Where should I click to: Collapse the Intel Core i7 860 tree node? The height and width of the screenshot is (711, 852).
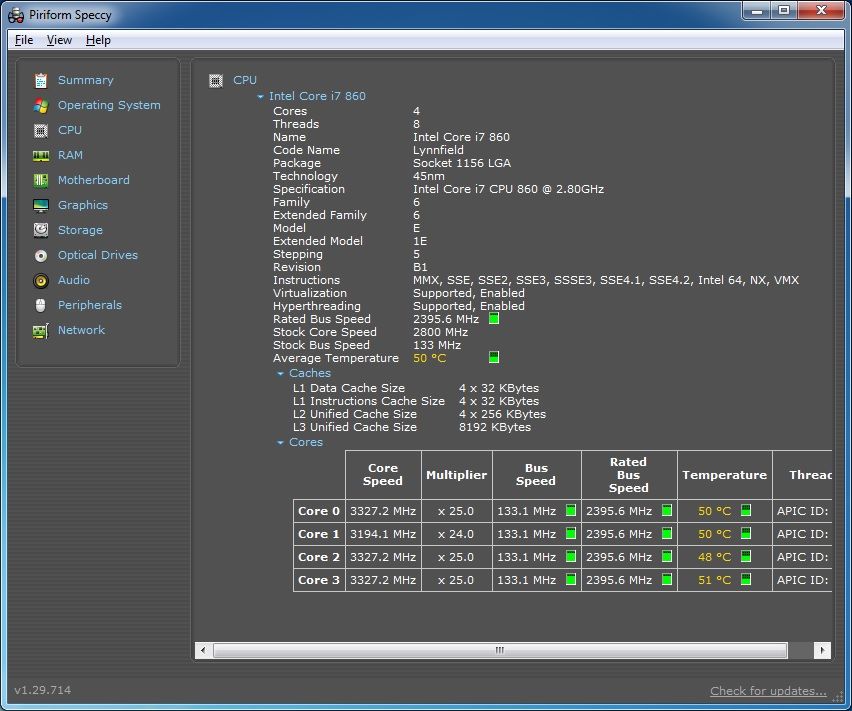(260, 97)
